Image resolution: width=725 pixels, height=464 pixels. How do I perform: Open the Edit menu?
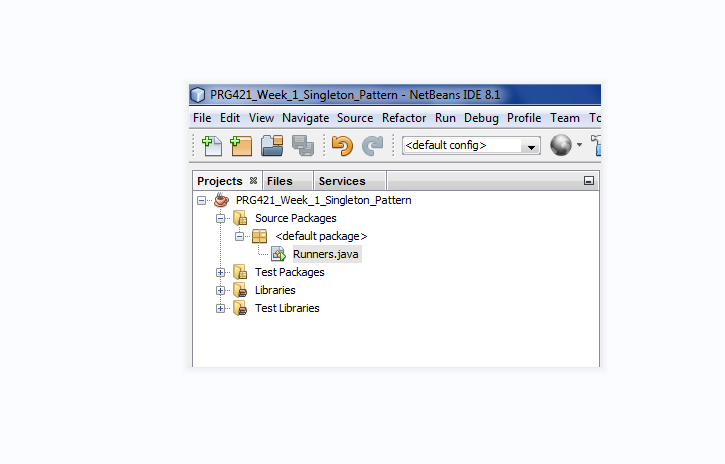pos(230,118)
